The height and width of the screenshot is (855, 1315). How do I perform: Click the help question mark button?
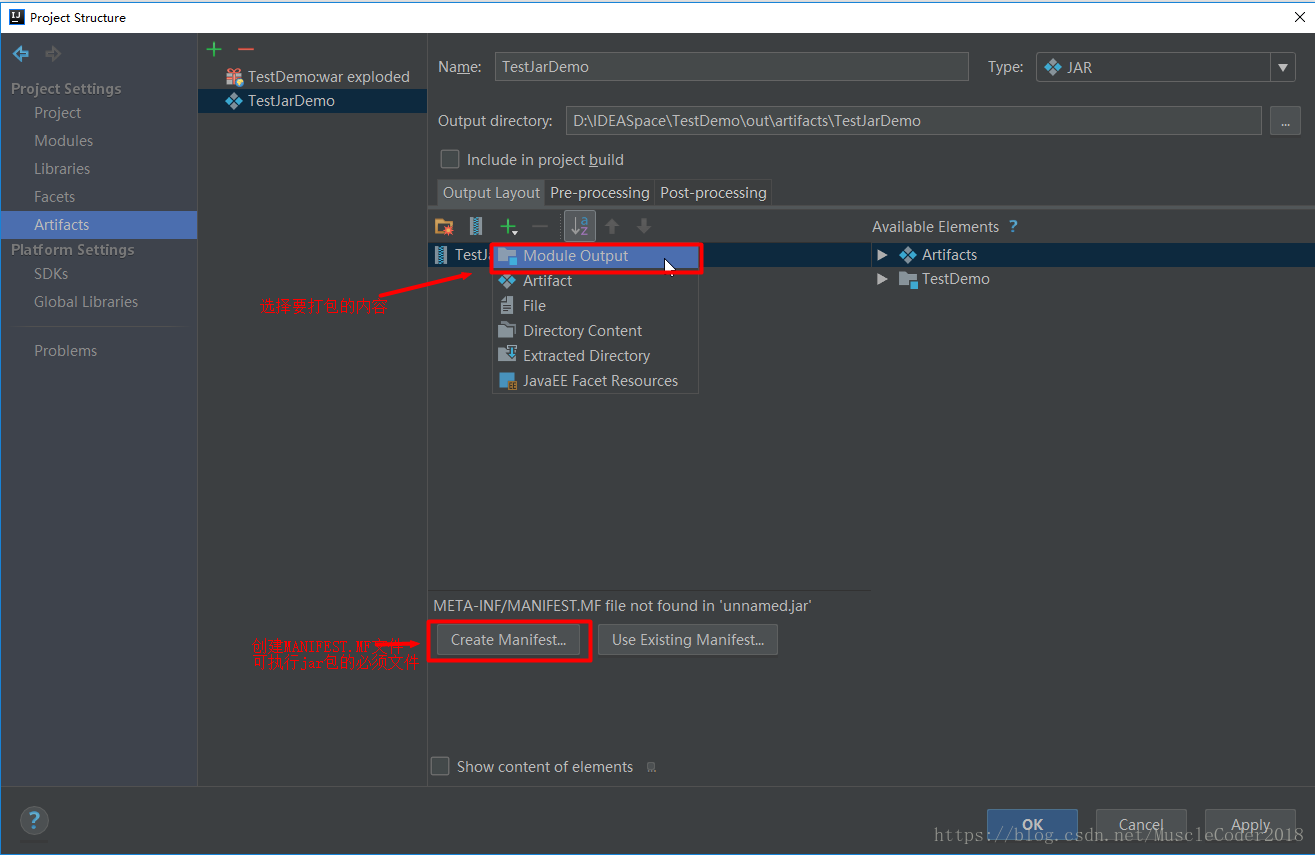coord(34,821)
